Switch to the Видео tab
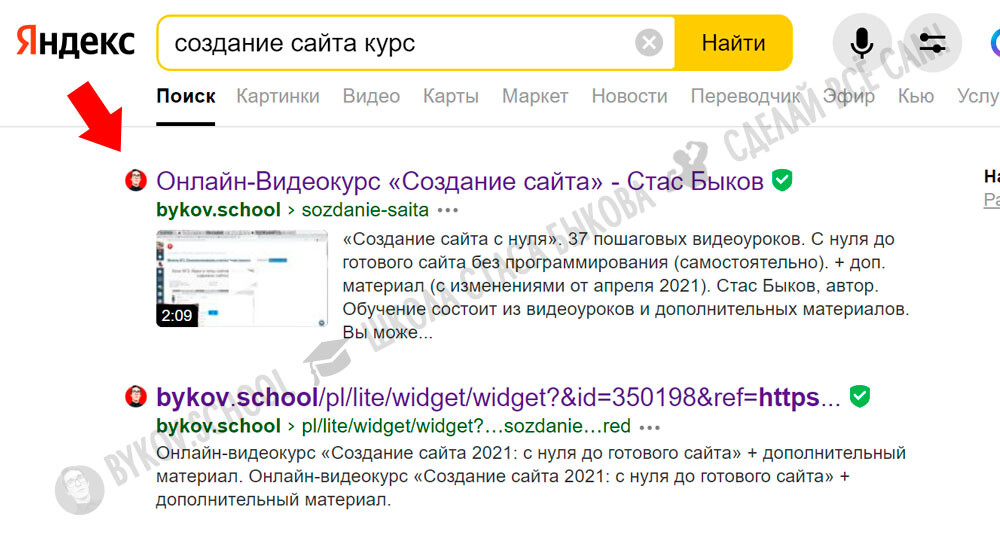The image size is (1000, 538). tap(371, 96)
